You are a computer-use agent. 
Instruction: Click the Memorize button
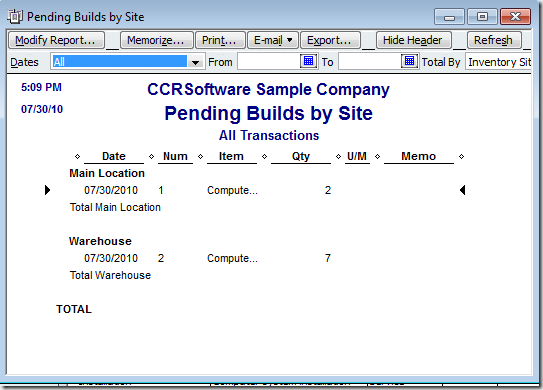157,40
